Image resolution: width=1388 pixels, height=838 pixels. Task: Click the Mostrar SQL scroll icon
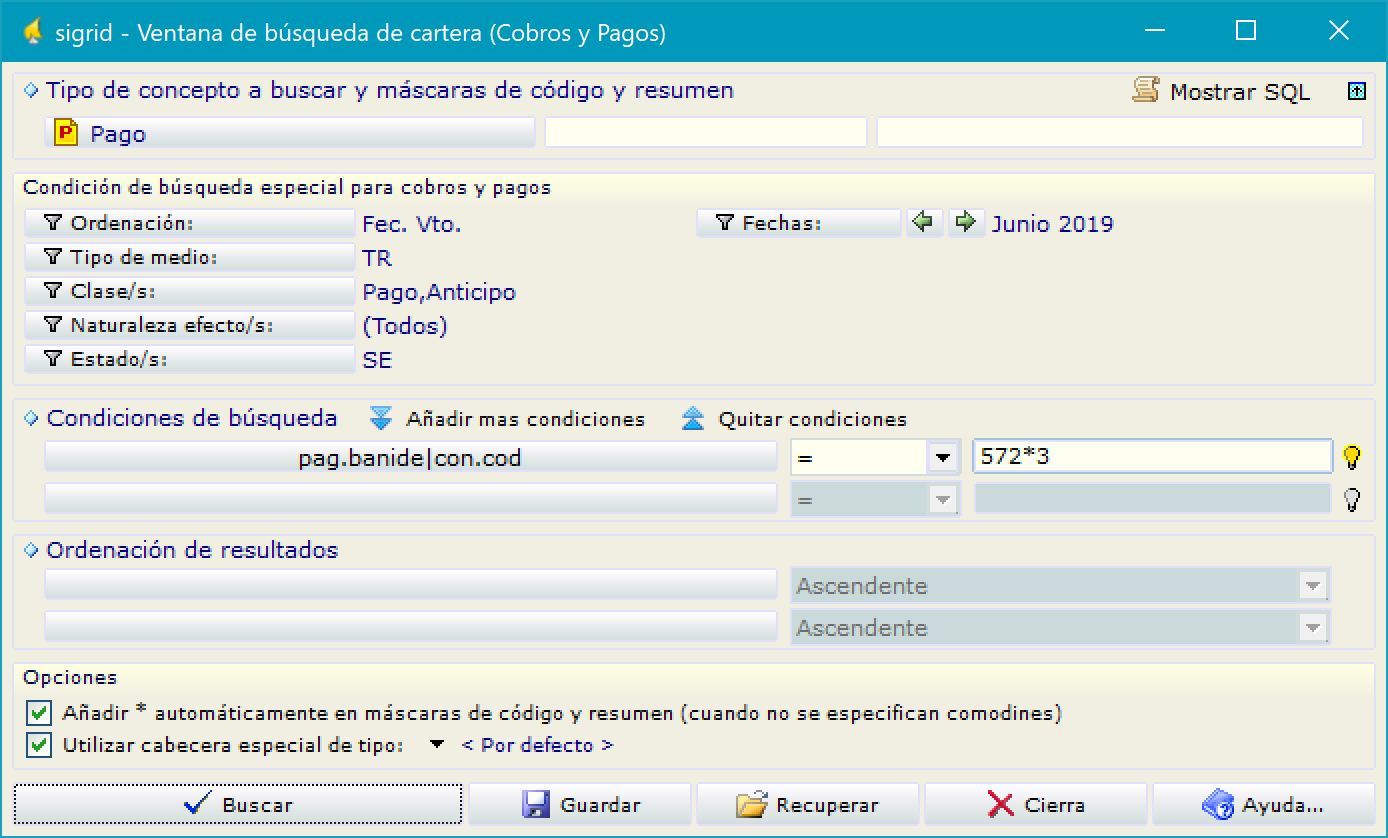1145,91
